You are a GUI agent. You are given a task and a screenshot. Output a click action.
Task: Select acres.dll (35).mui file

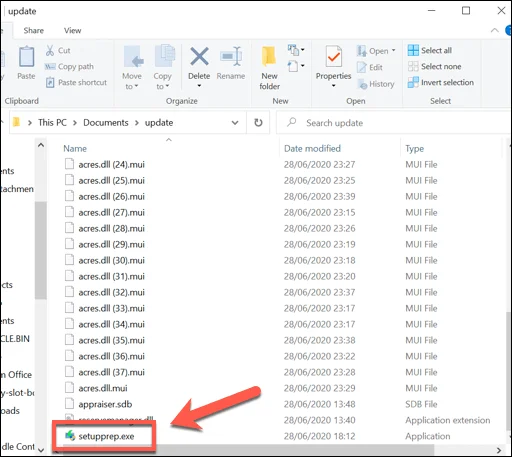pos(112,340)
